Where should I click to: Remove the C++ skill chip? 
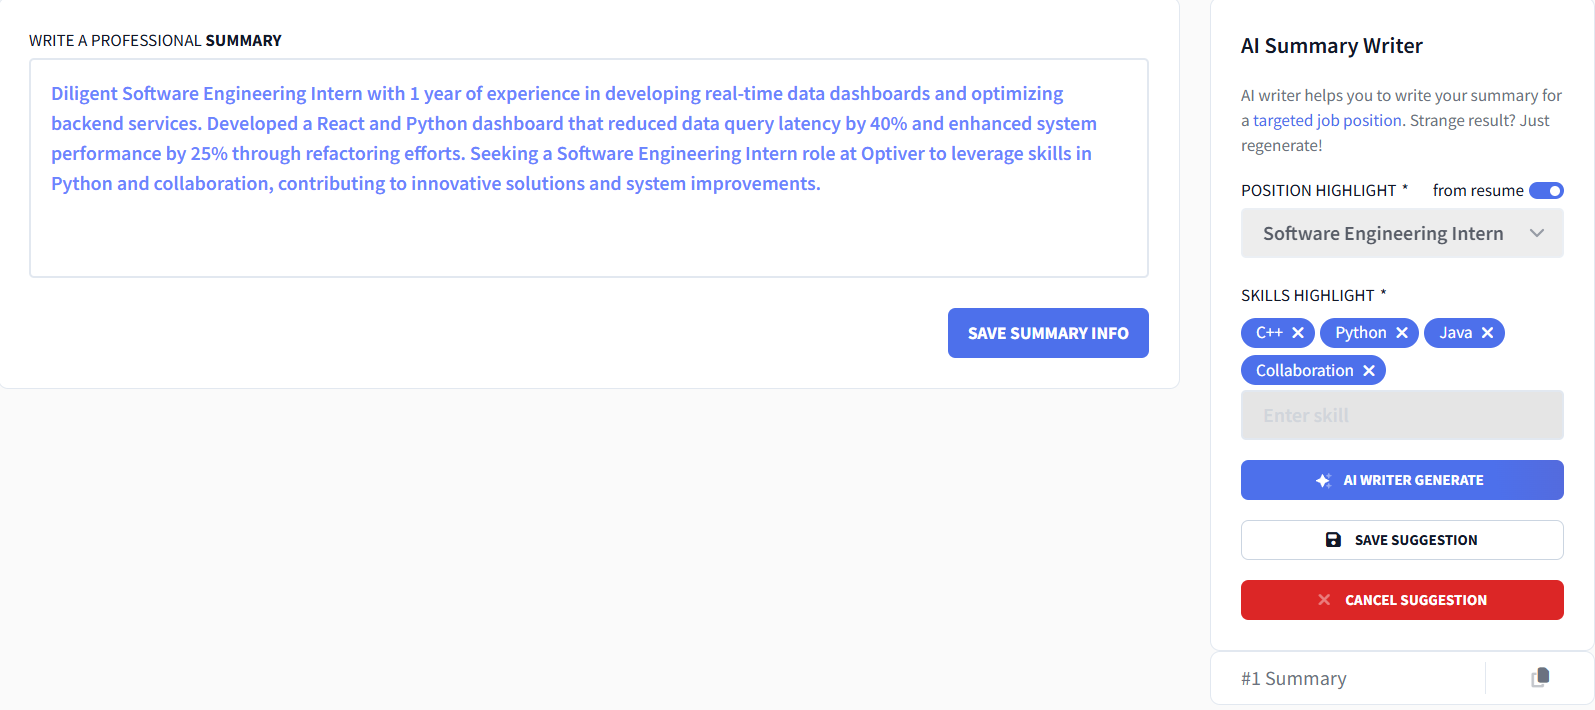[1297, 332]
